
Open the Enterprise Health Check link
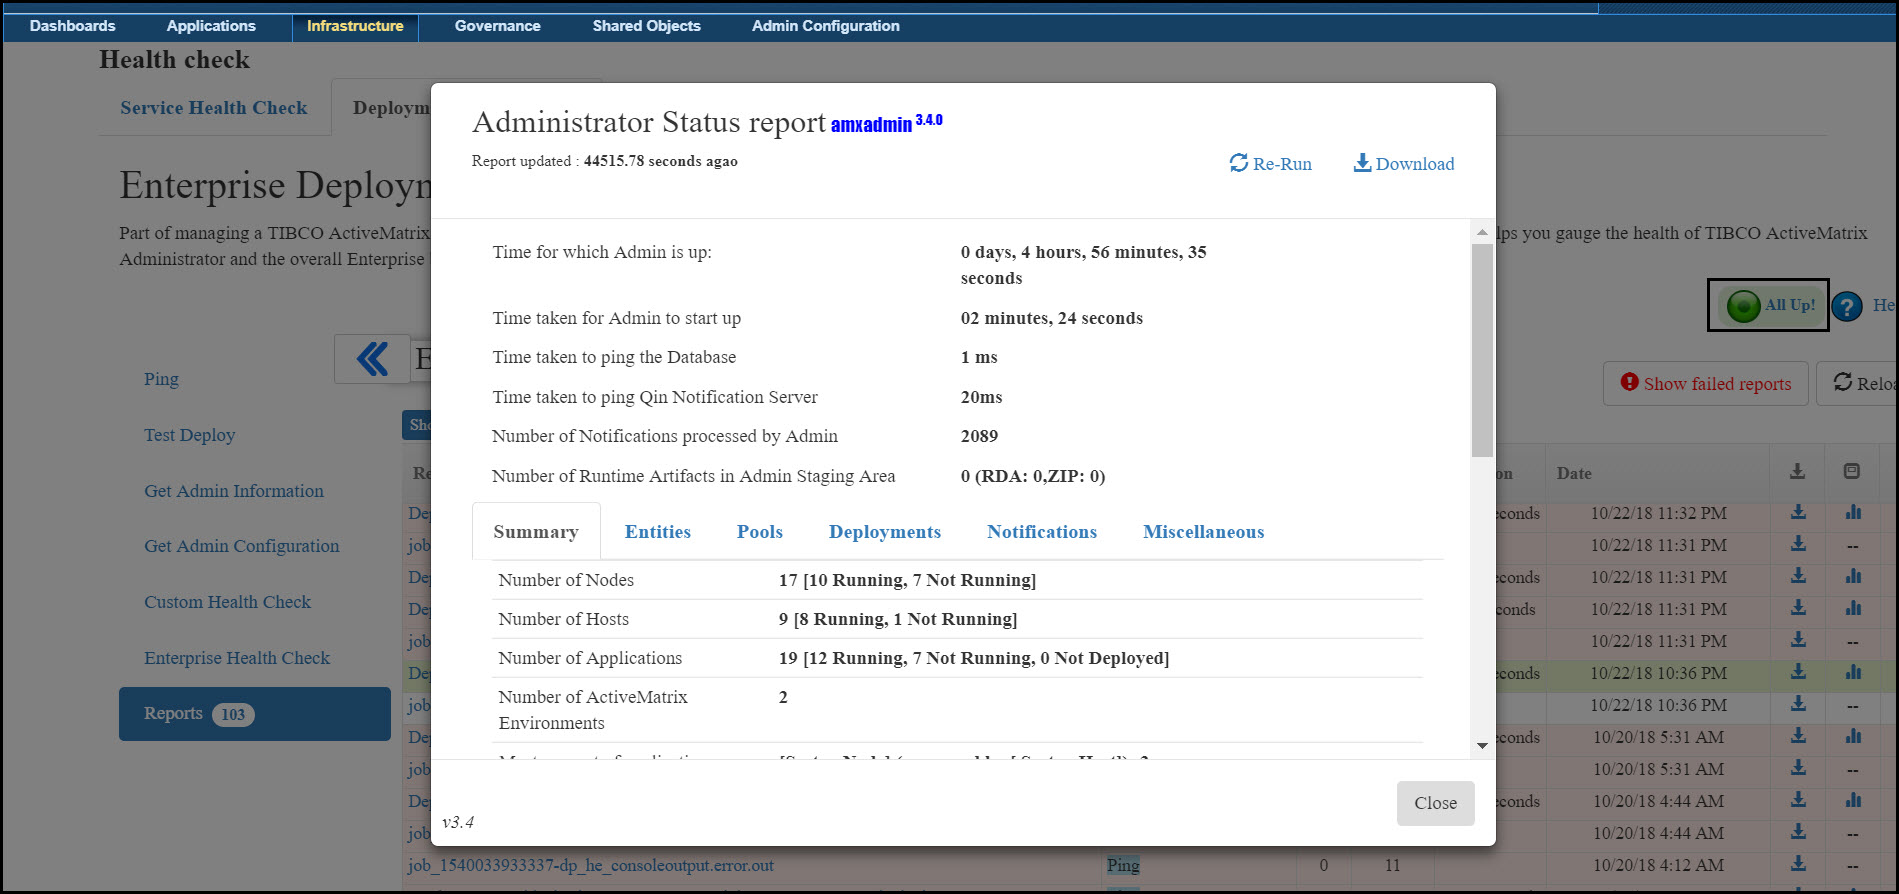click(x=237, y=658)
